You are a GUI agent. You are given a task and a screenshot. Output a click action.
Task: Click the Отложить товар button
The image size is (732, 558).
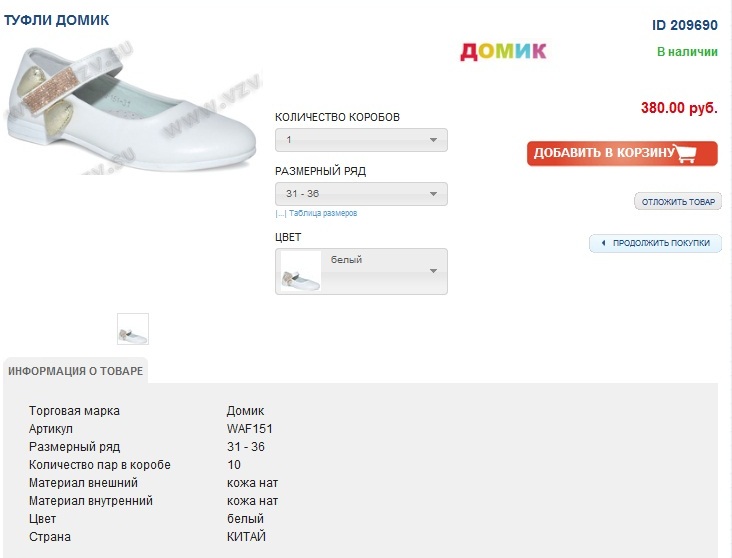click(x=678, y=202)
